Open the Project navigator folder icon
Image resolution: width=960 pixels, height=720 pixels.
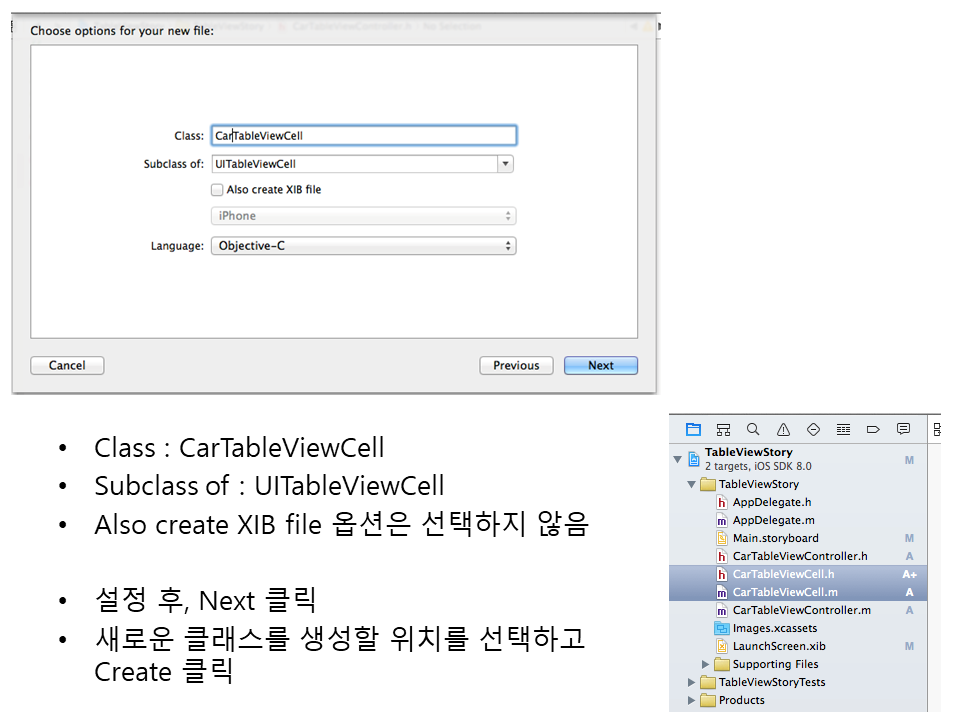pos(693,429)
